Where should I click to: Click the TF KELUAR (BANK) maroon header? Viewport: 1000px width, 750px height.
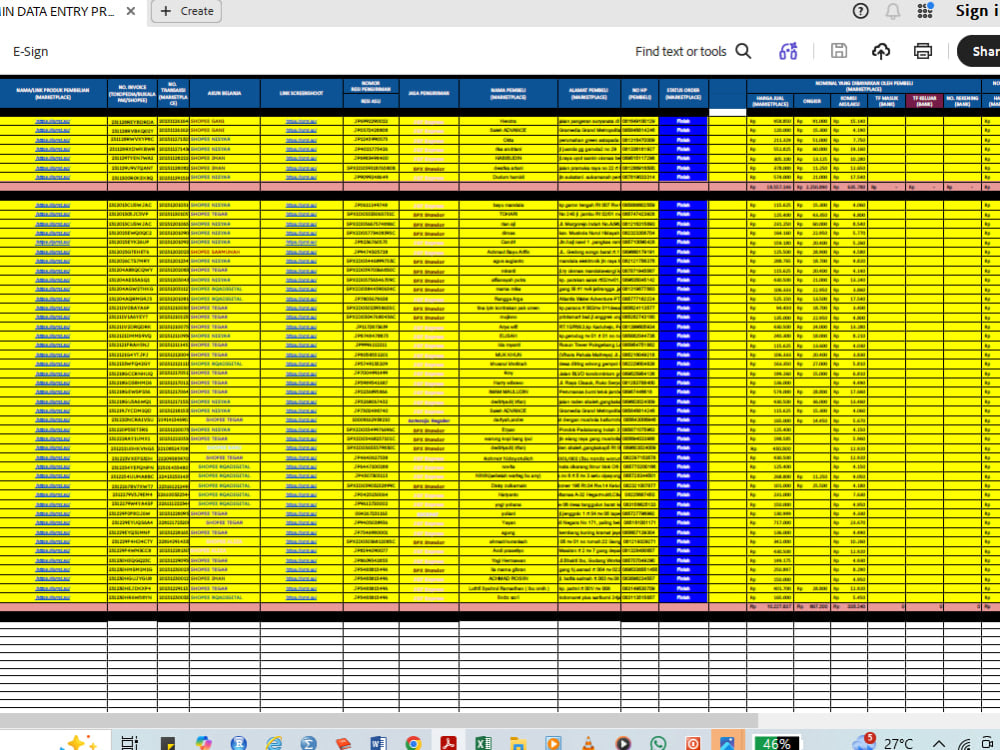[x=924, y=101]
